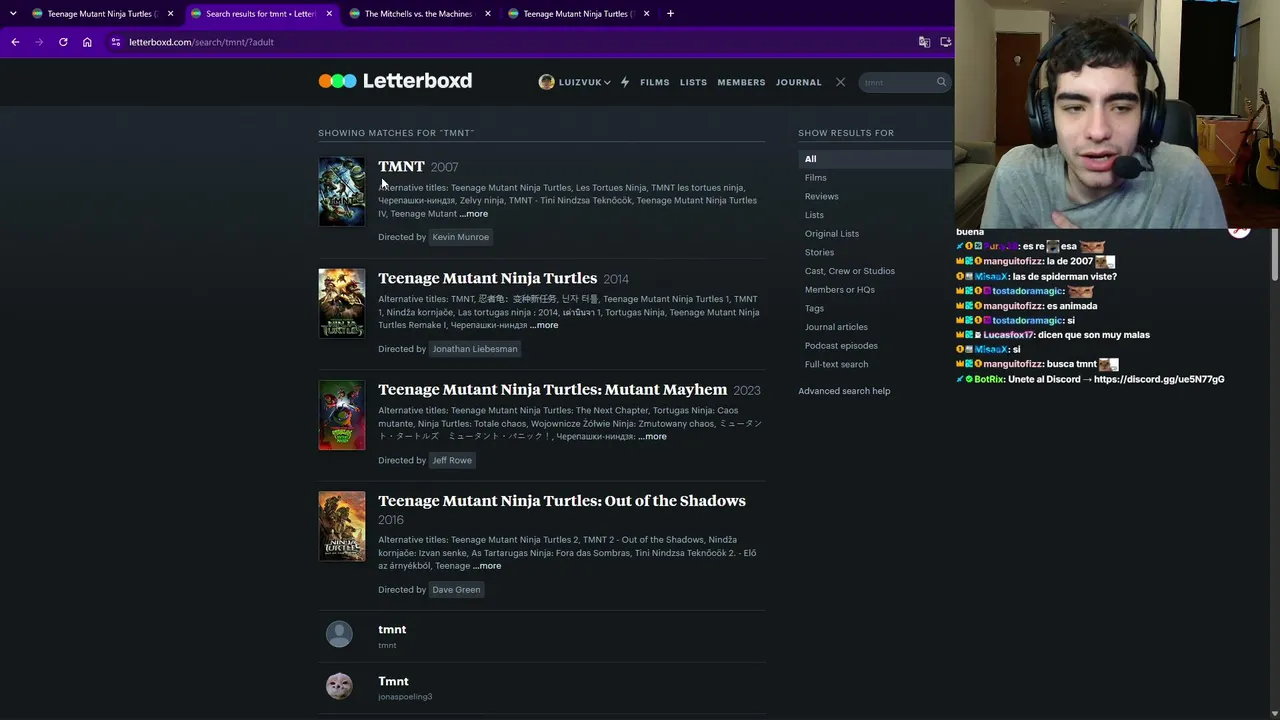1280x720 pixels.
Task: Expand ...more alternative titles for TMNT 2007
Action: (x=474, y=214)
